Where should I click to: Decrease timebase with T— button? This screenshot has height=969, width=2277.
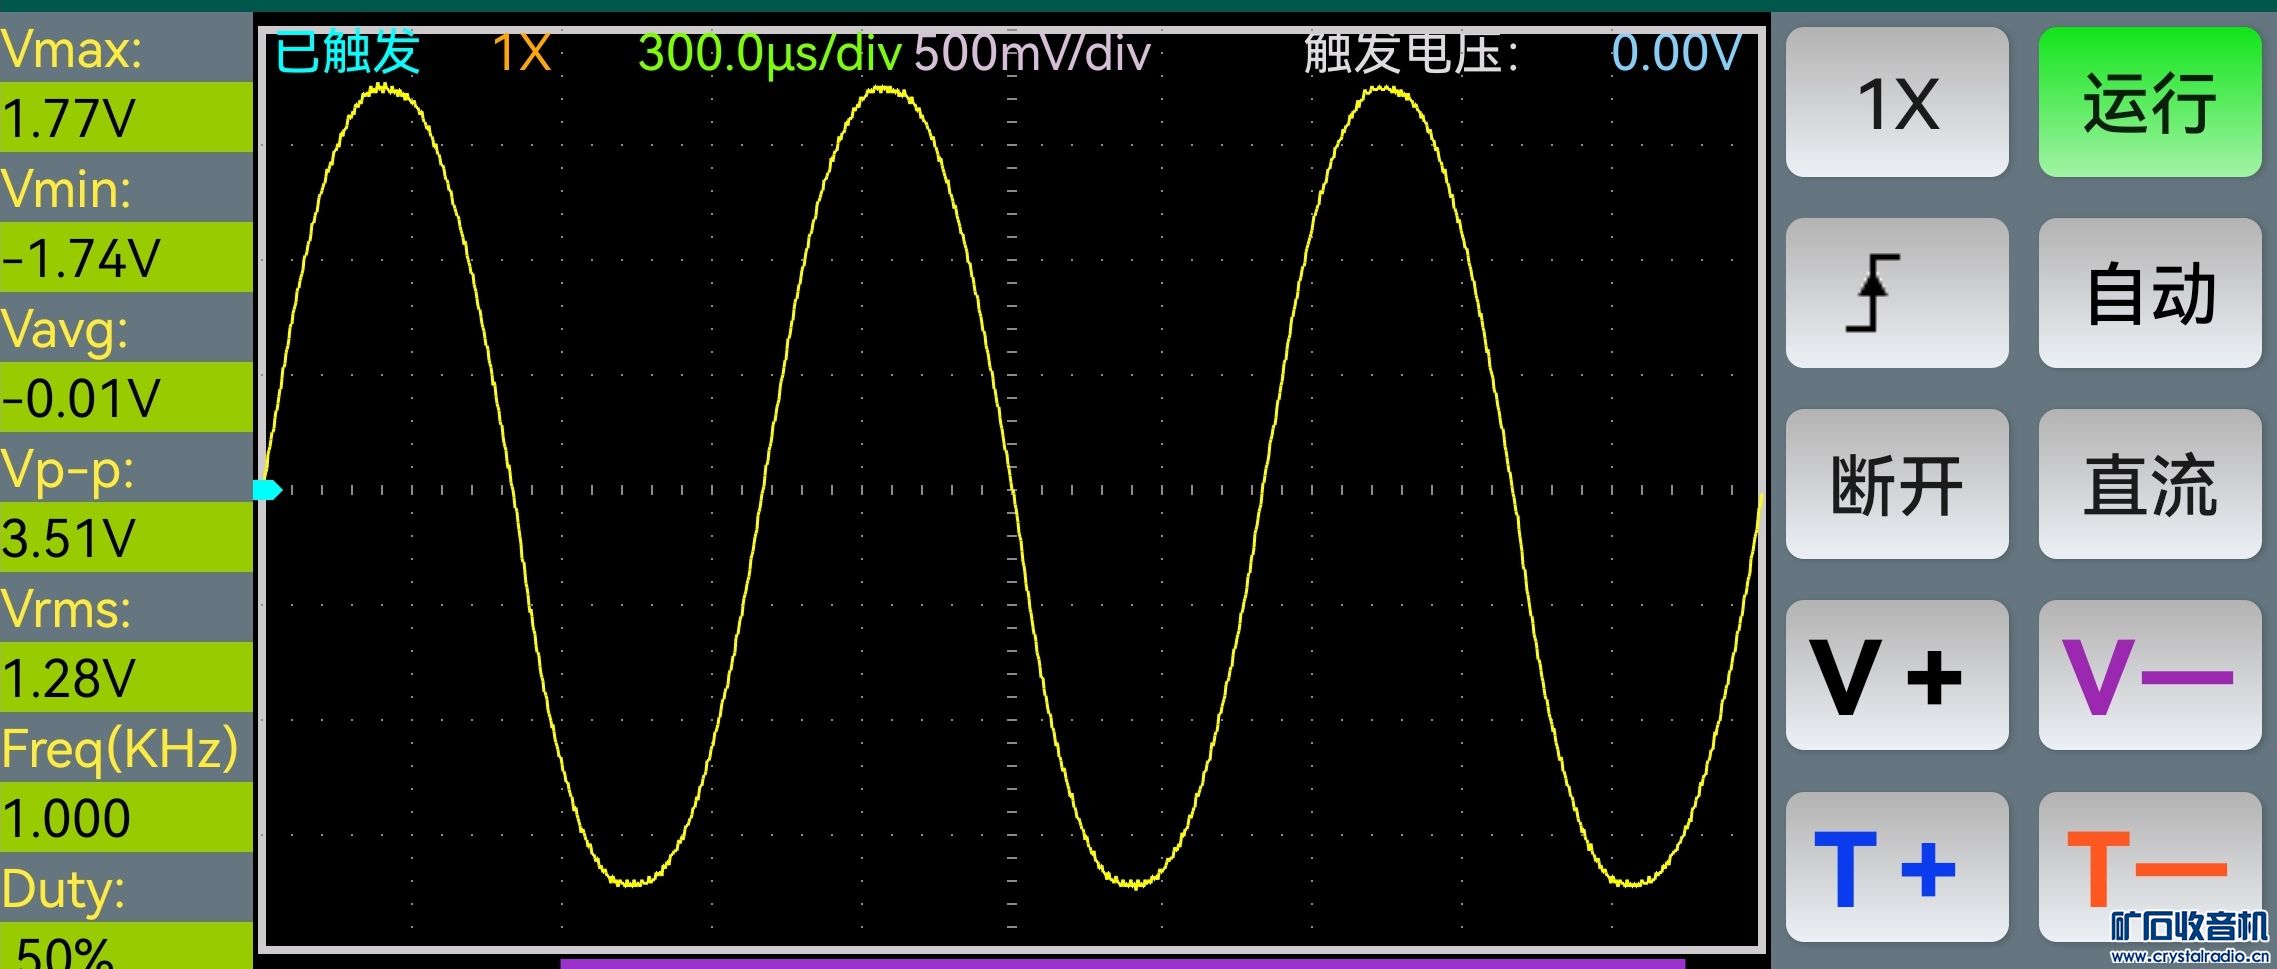click(x=2150, y=867)
